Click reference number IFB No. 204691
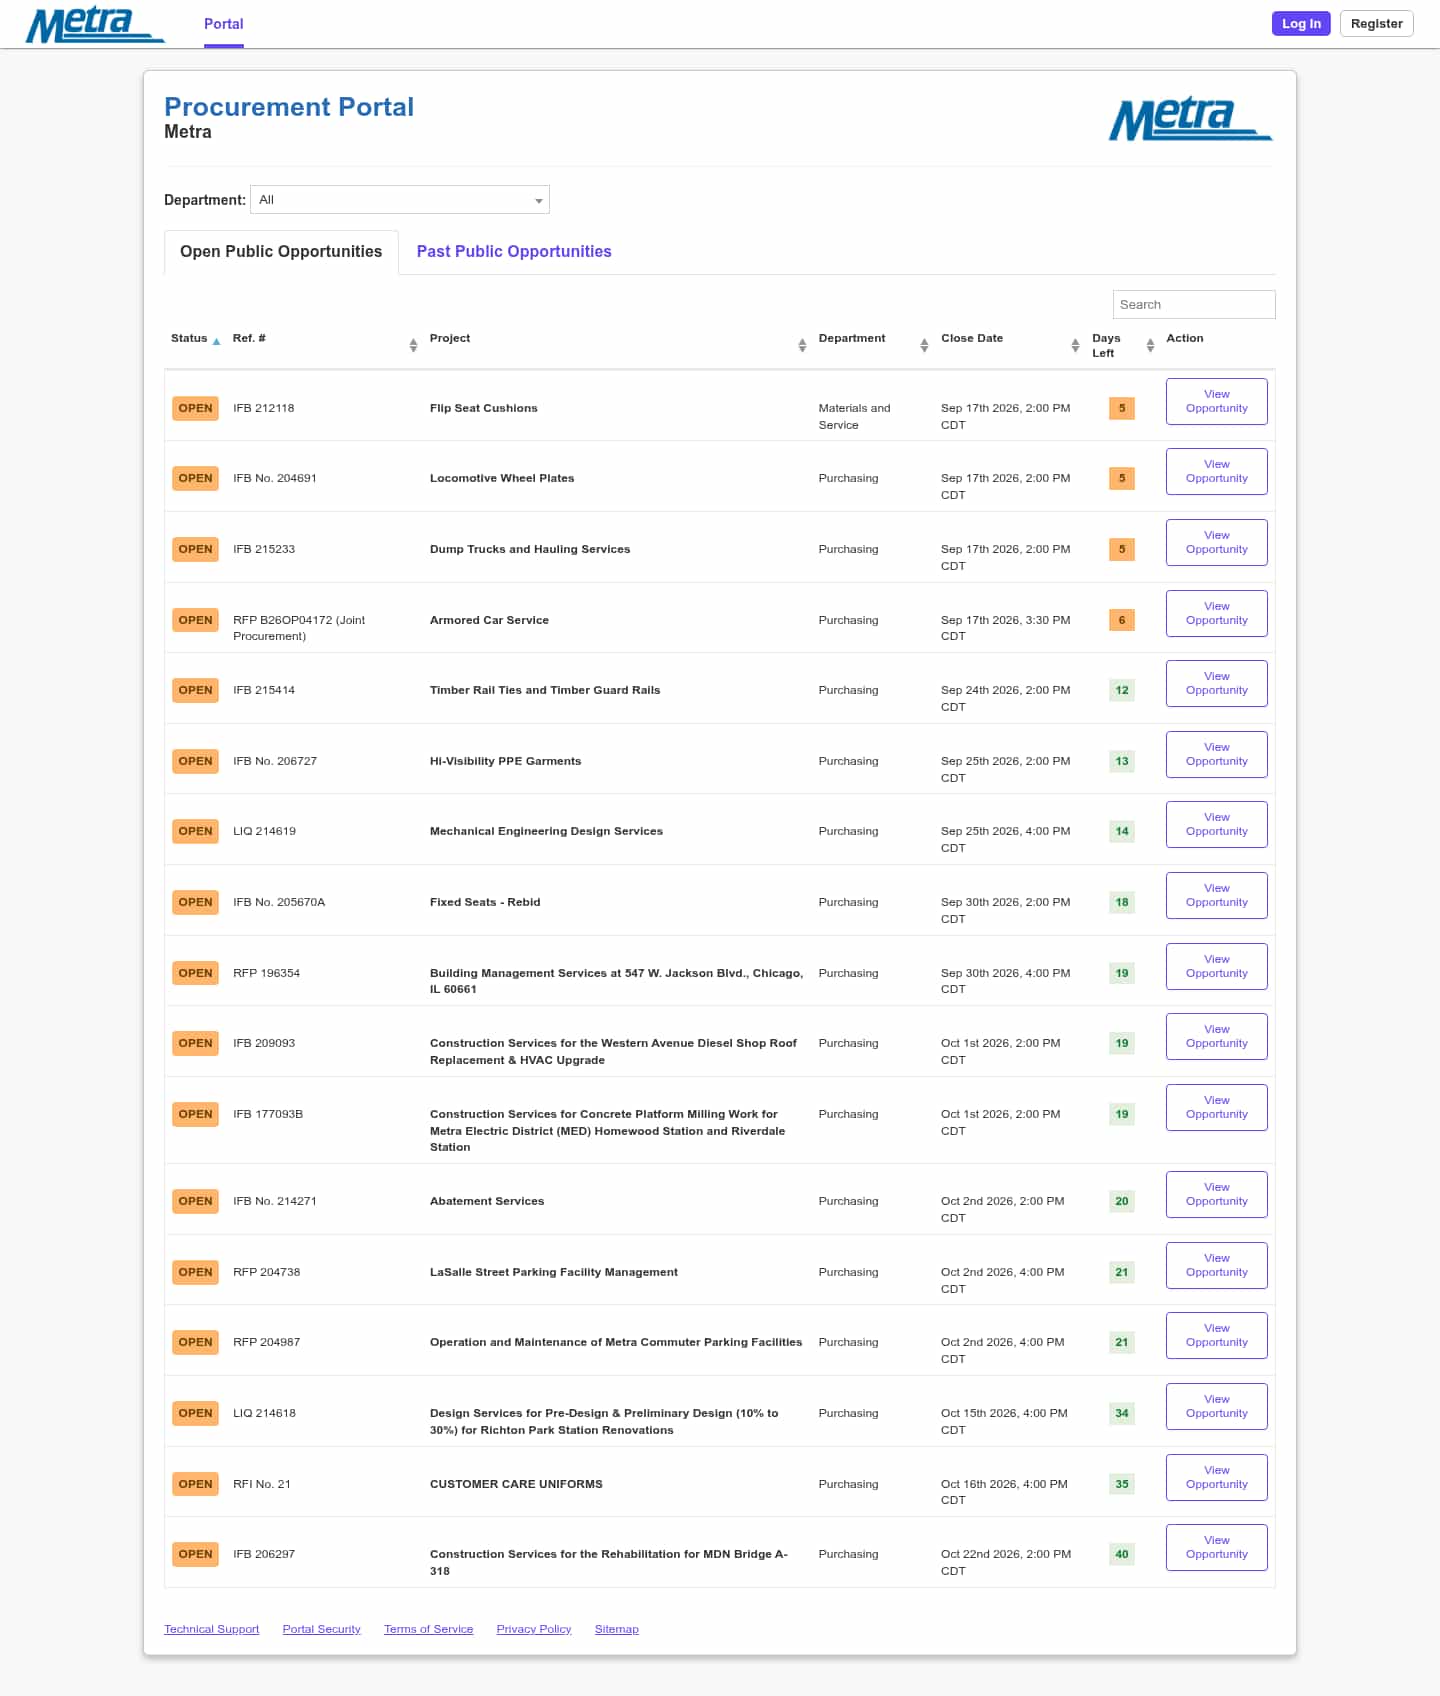Screen dimensions: 1440x1696 (x=275, y=478)
